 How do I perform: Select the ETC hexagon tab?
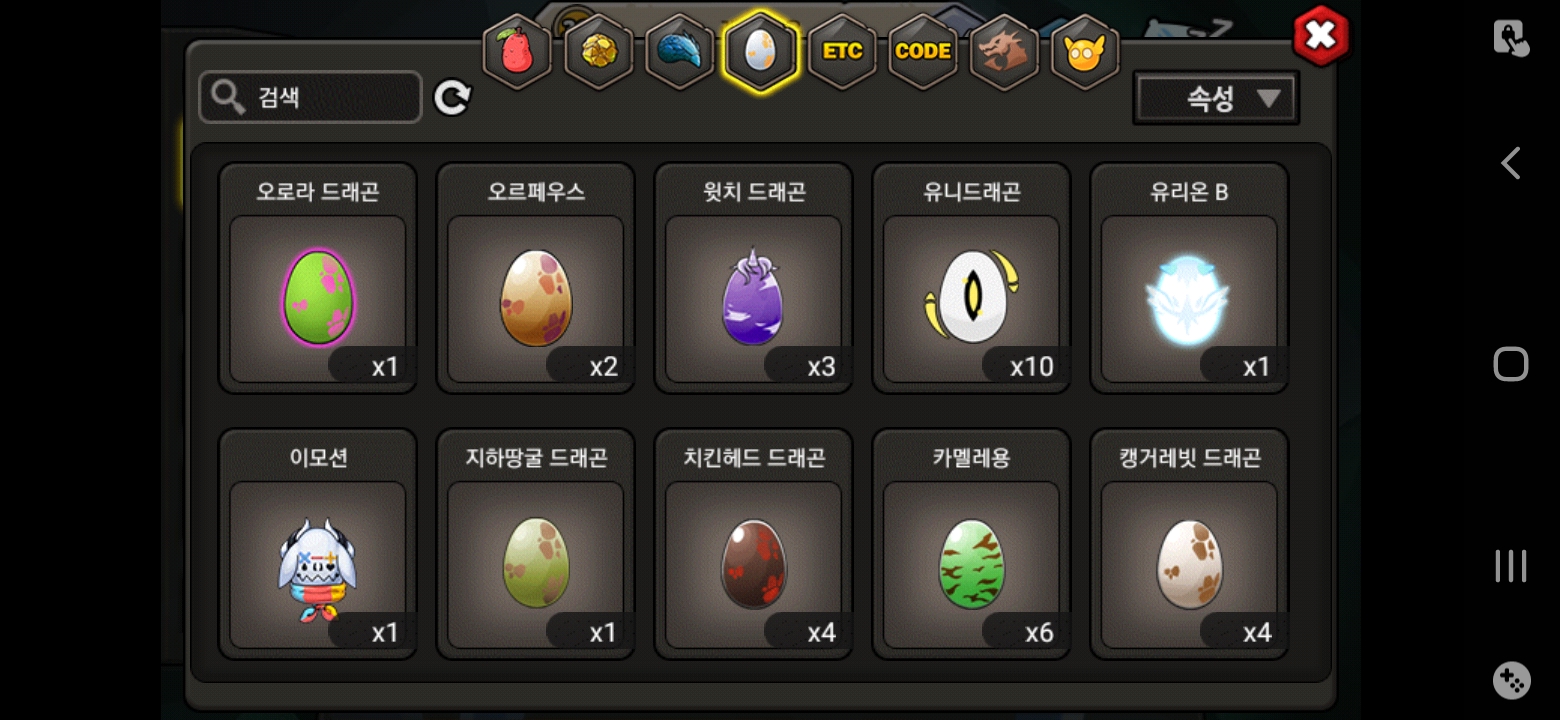point(842,52)
